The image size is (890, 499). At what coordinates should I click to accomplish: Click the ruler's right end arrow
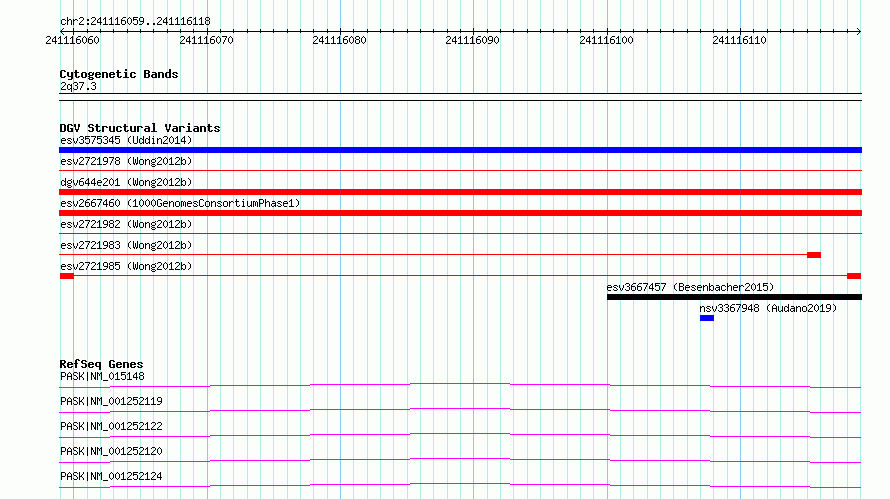pos(858,31)
